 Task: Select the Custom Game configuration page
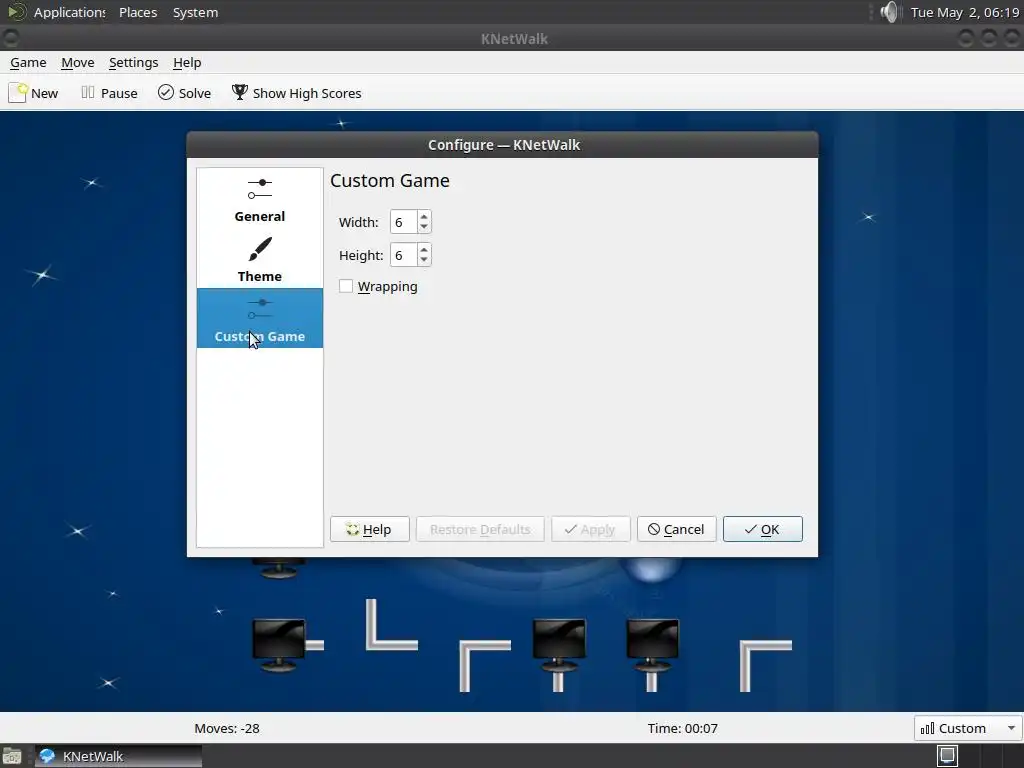point(260,318)
